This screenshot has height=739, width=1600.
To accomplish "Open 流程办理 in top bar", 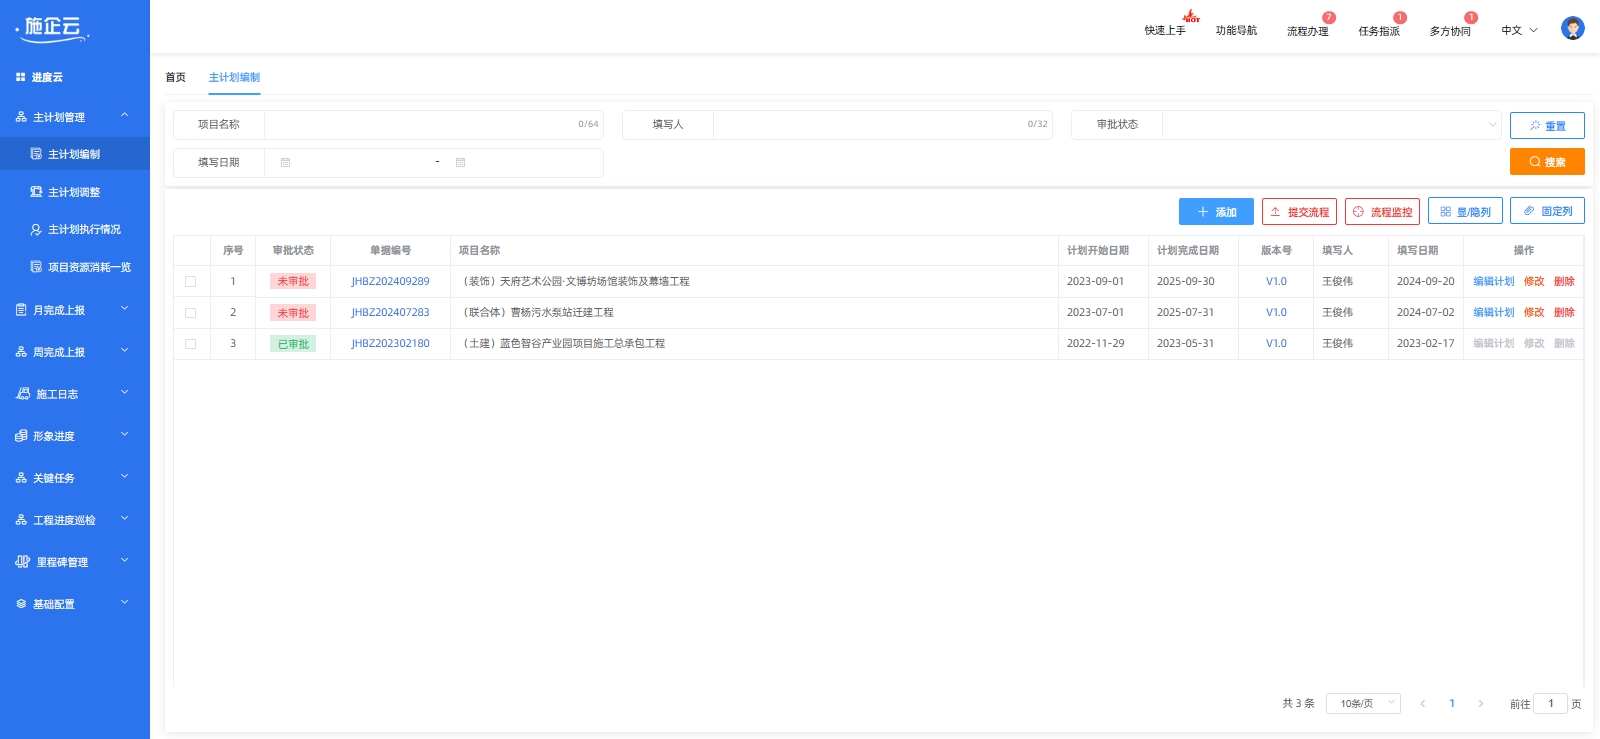I will (x=1307, y=32).
